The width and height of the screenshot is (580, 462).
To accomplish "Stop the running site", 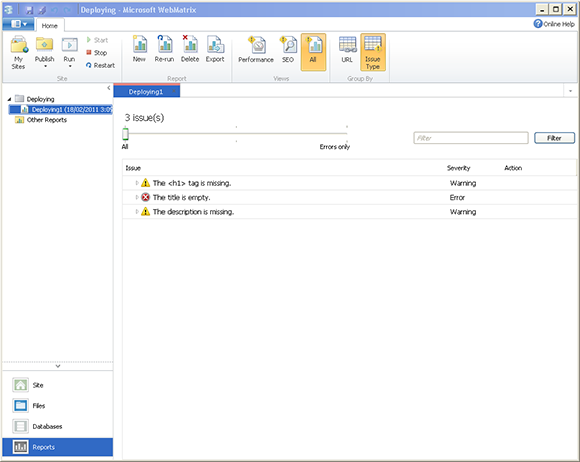I will [x=97, y=53].
